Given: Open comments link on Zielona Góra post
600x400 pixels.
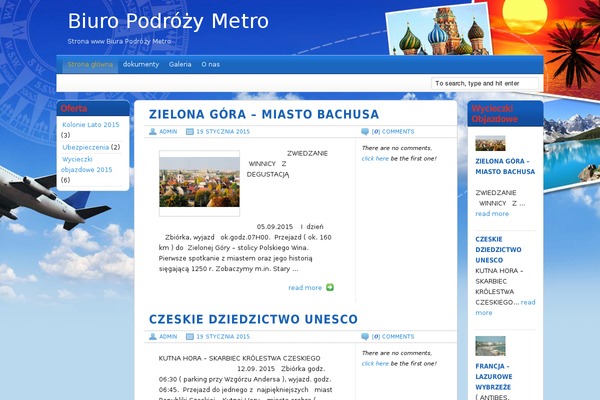Looking at the screenshot, I should point(393,132).
